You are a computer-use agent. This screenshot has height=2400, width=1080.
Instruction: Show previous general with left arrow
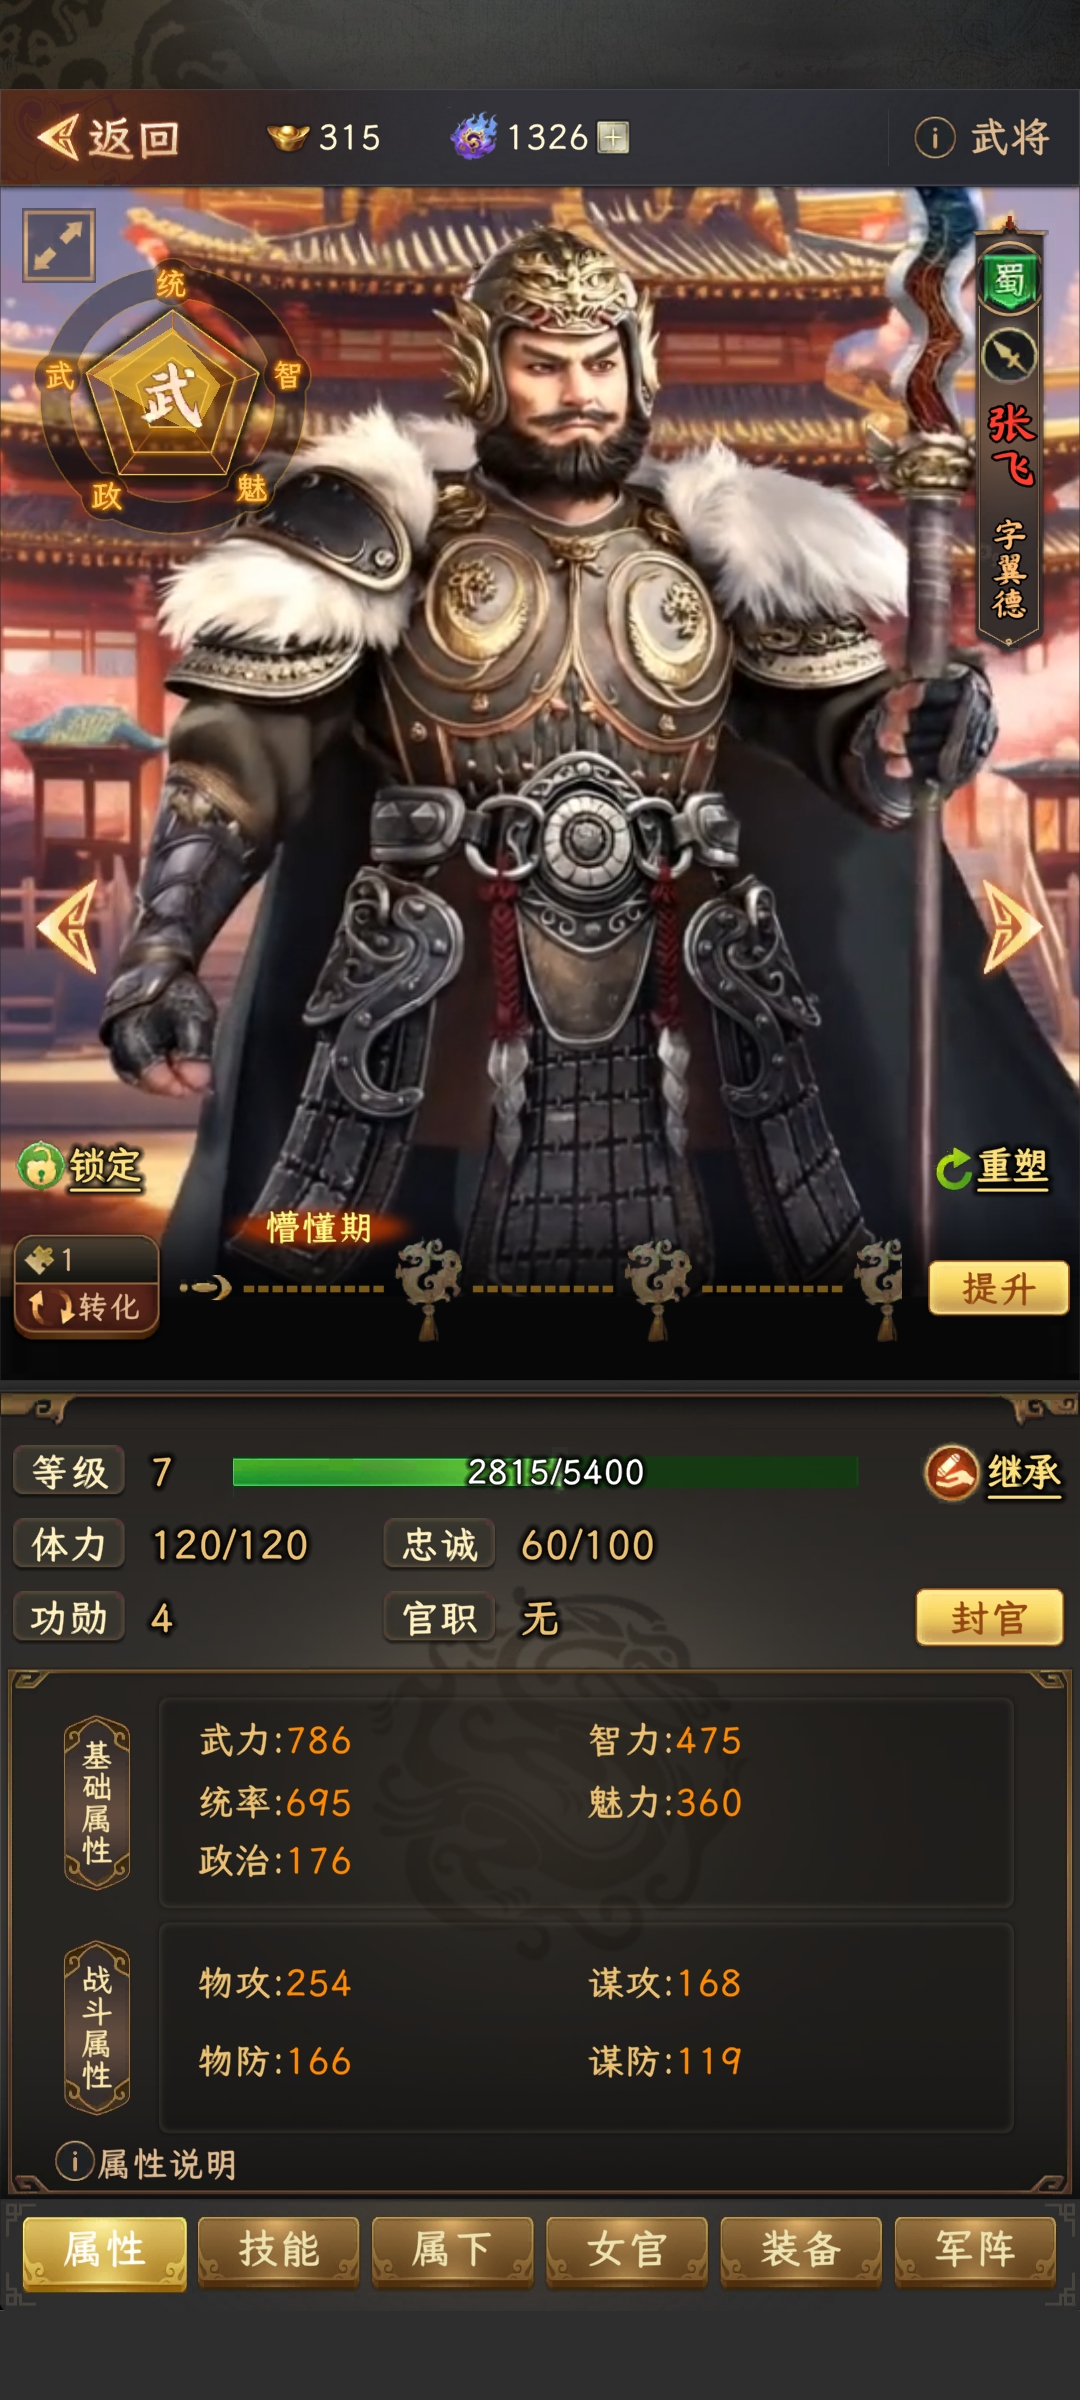pyautogui.click(x=69, y=927)
